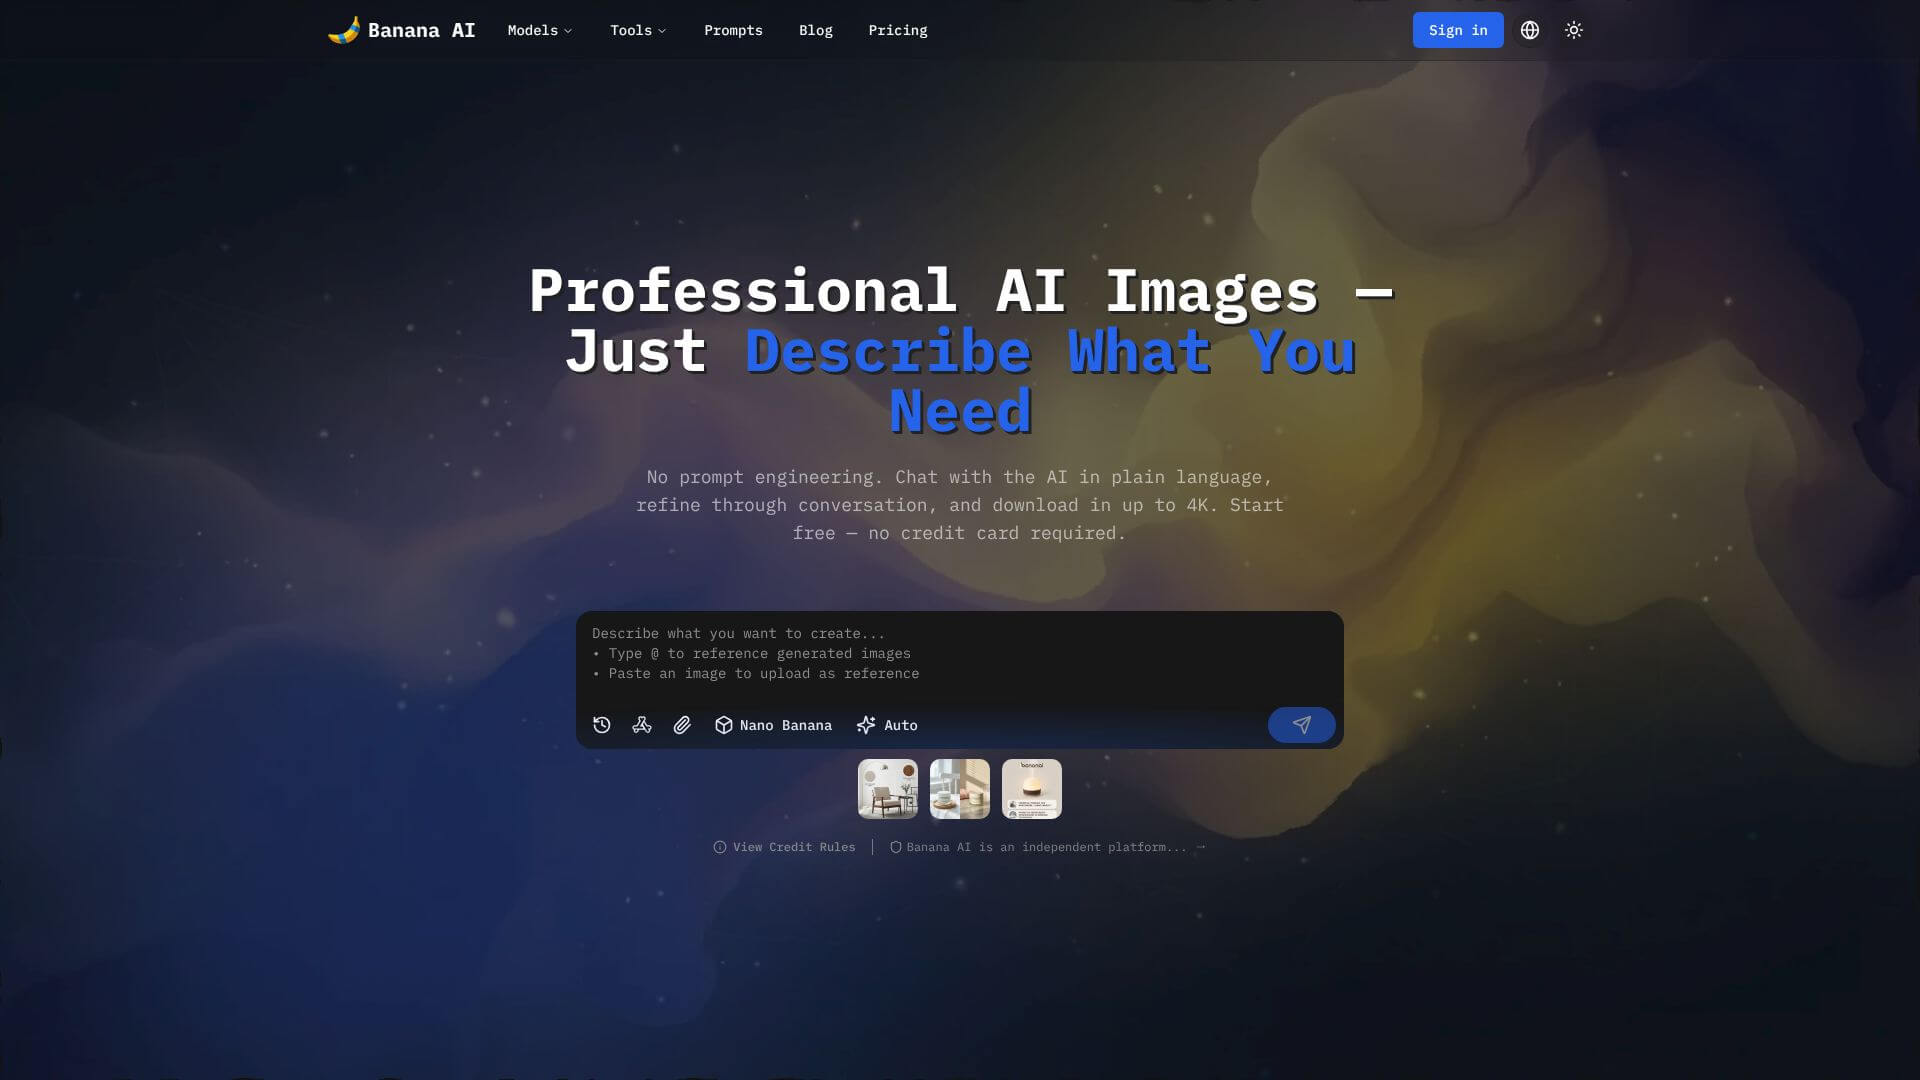Image resolution: width=1920 pixels, height=1080 pixels.
Task: Send the prompt with paper plane button
Action: tap(1301, 725)
